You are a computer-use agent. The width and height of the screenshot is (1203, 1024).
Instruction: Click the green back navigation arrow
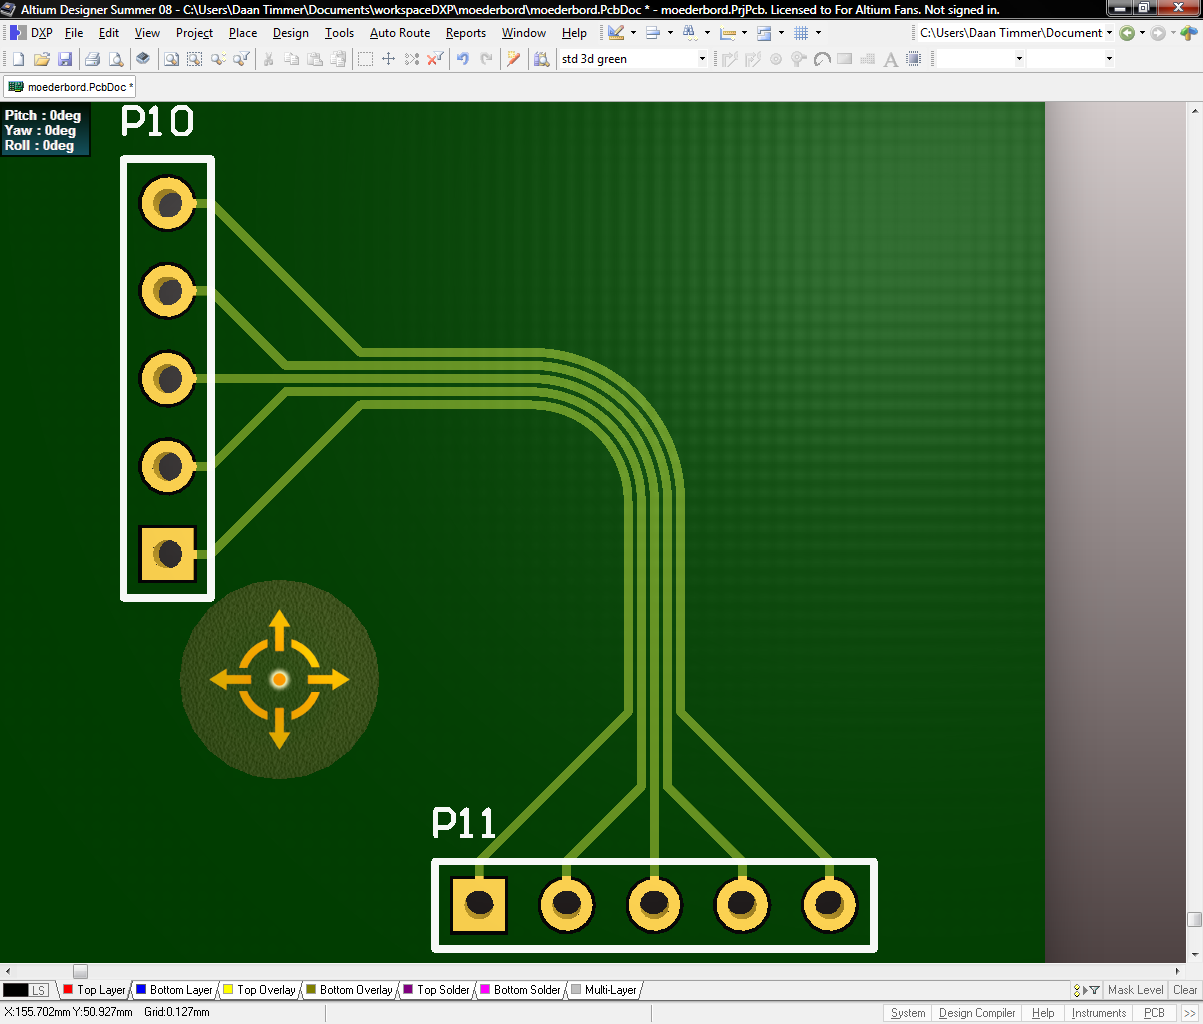tap(1127, 33)
